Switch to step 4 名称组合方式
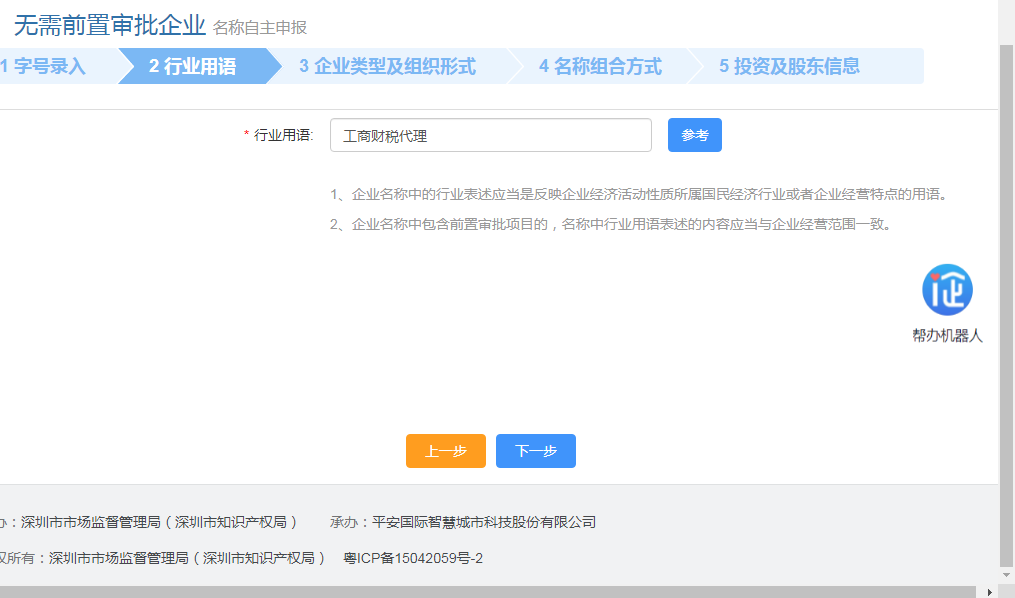Viewport: 1015px width, 598px height. pyautogui.click(x=600, y=67)
